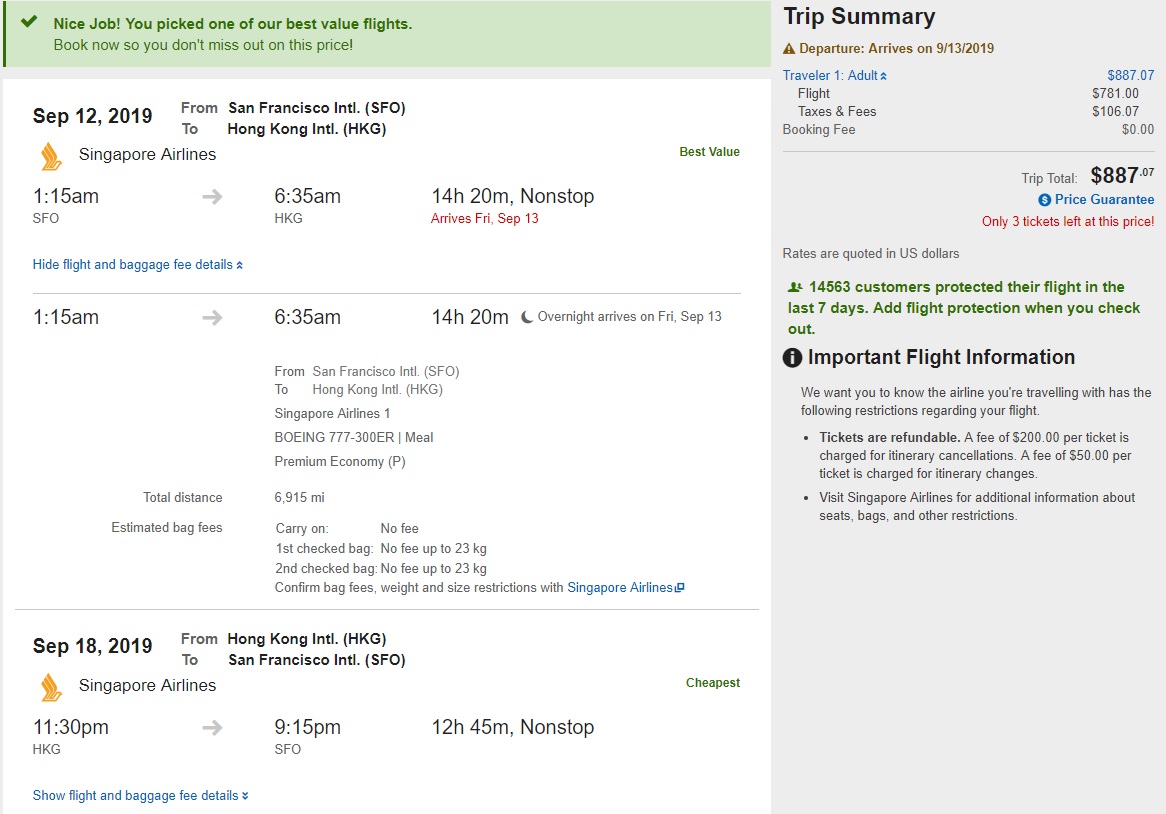The width and height of the screenshot is (1166, 814).
Task: Click the Important Flight Information info icon
Action: pos(792,358)
